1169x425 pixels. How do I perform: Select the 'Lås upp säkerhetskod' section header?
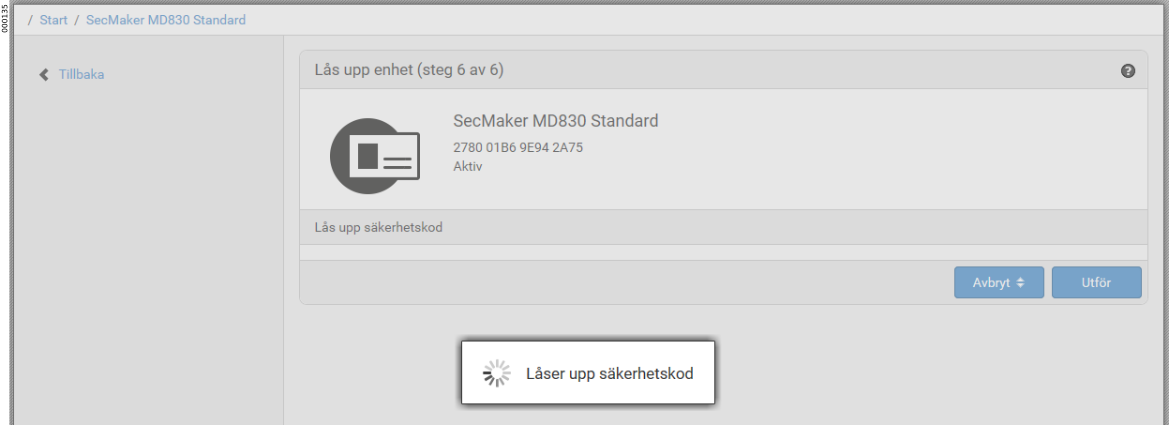(723, 227)
